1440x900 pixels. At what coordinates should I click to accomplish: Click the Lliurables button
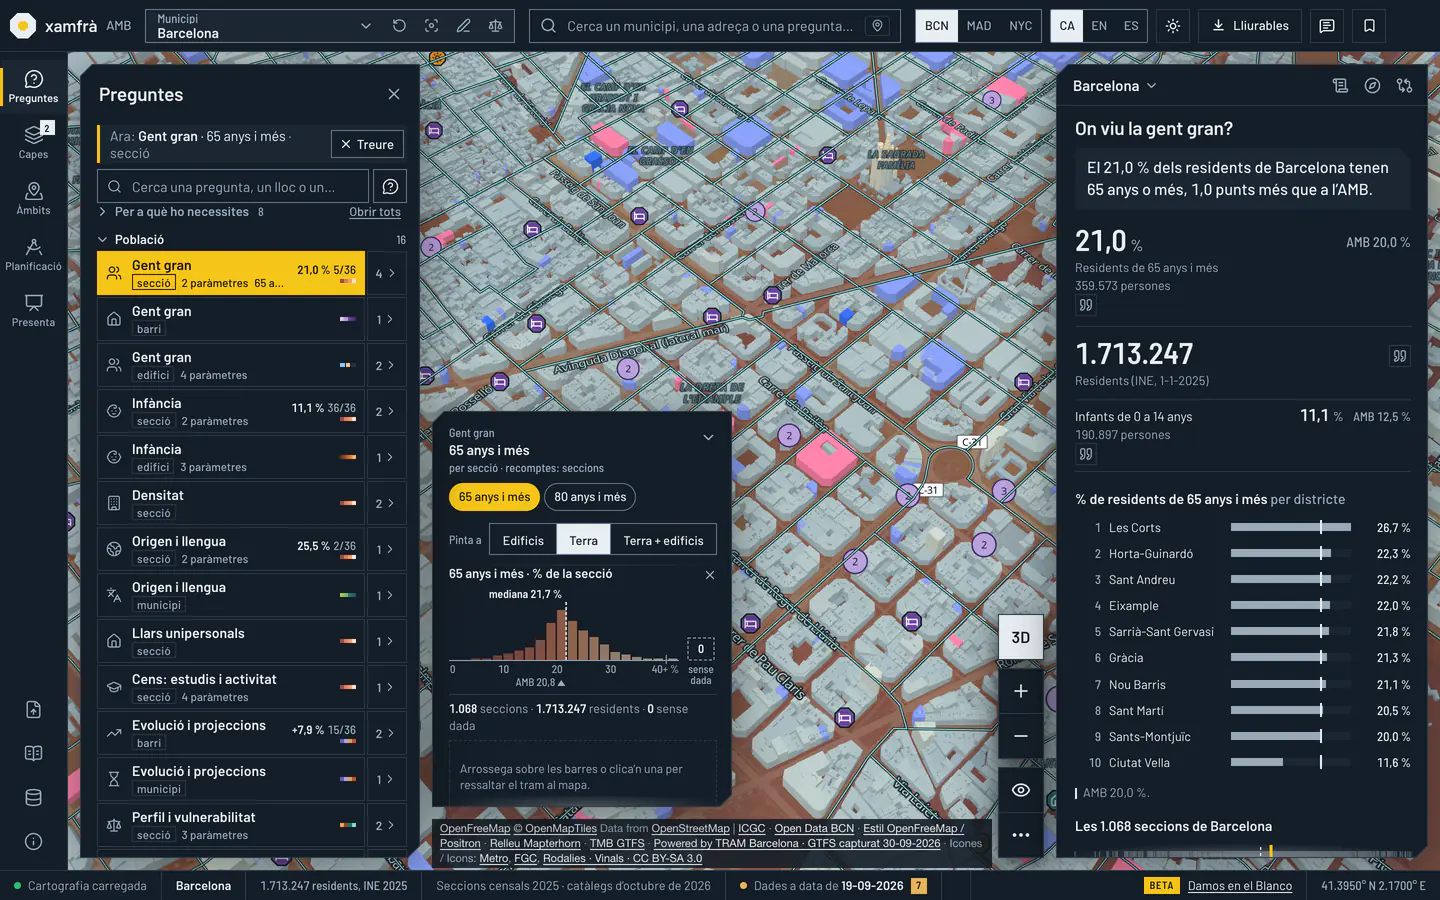(1250, 26)
